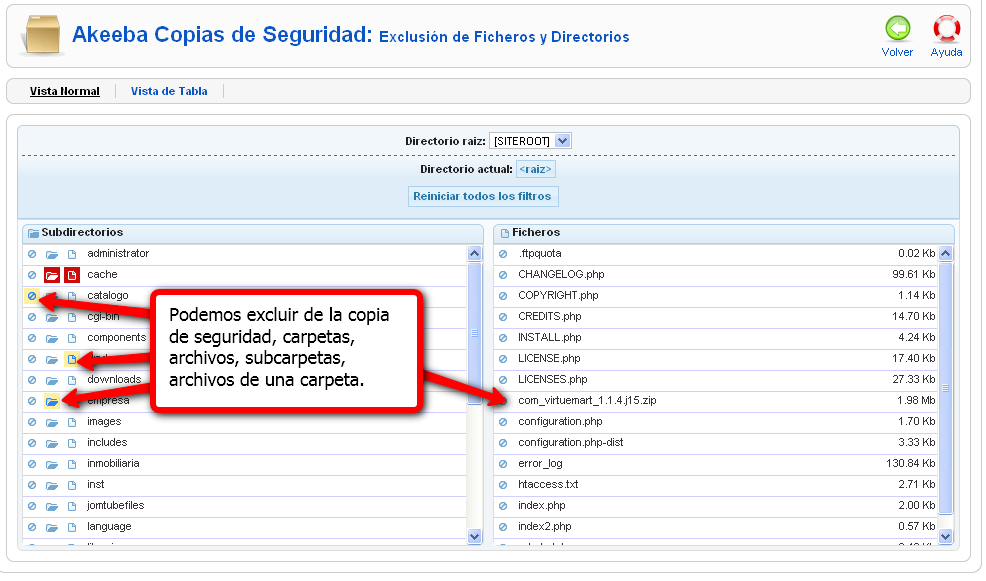986x581 pixels.
Task: Click skip-files icon for catalogo
Action: (72, 297)
